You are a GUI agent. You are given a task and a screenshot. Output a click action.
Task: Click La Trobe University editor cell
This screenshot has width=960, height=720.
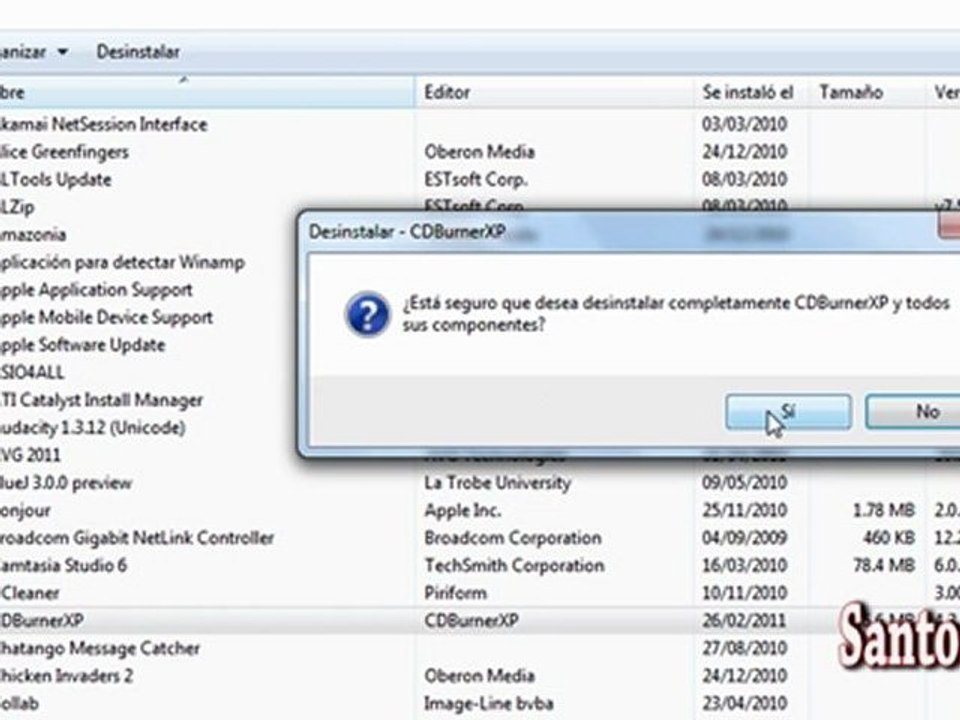[497, 482]
